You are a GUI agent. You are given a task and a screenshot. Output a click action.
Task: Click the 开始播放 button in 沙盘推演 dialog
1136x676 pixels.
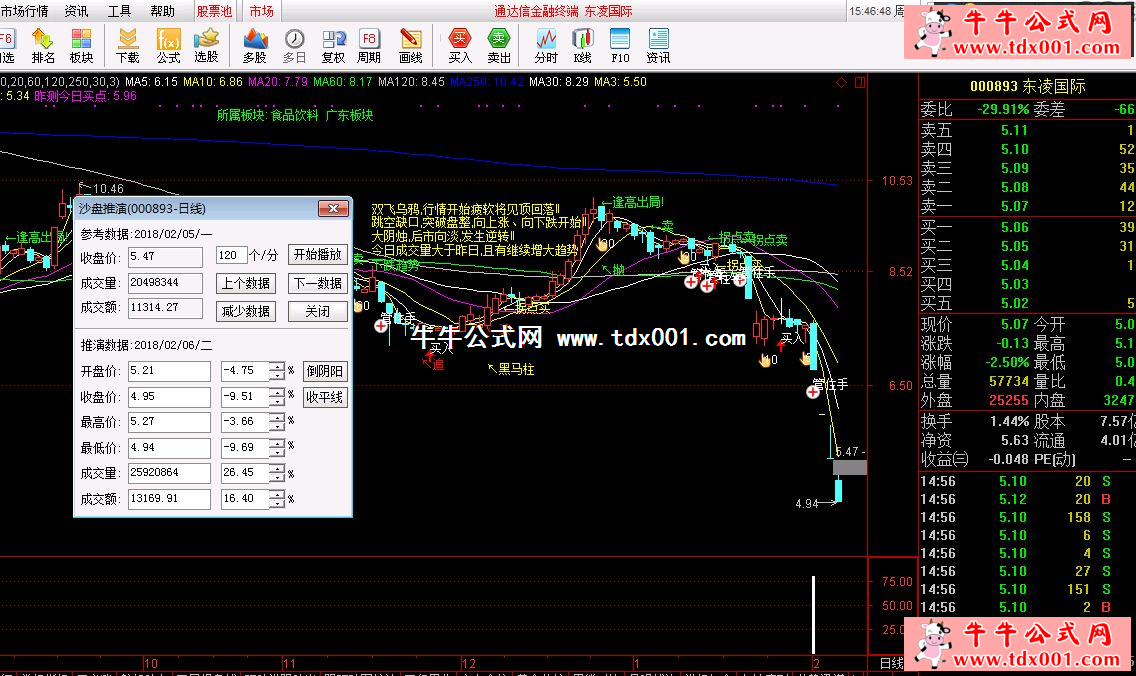pyautogui.click(x=318, y=255)
